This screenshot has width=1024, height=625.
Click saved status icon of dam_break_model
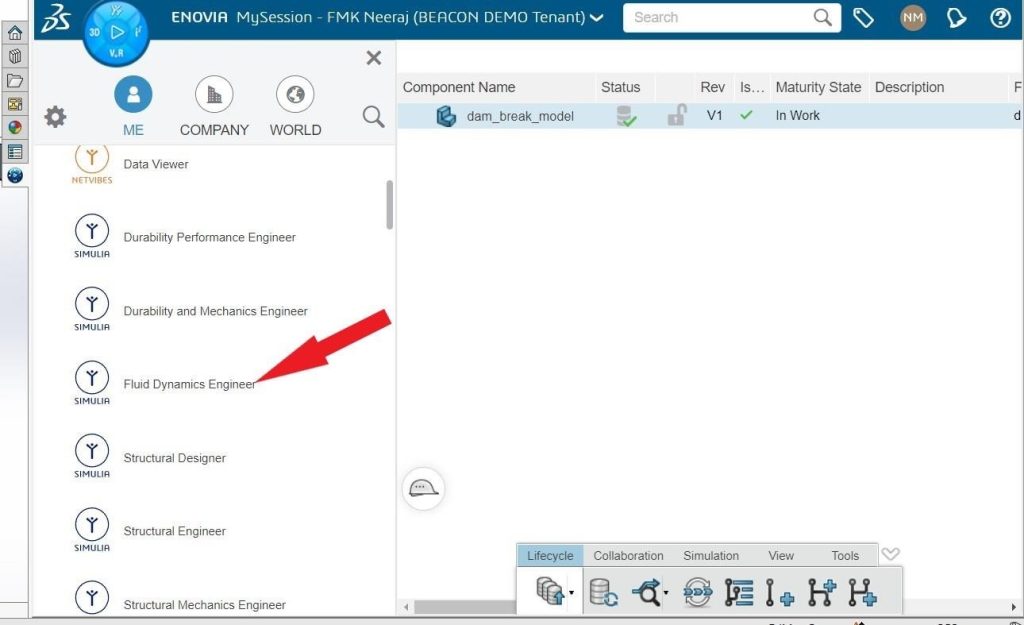coord(626,116)
